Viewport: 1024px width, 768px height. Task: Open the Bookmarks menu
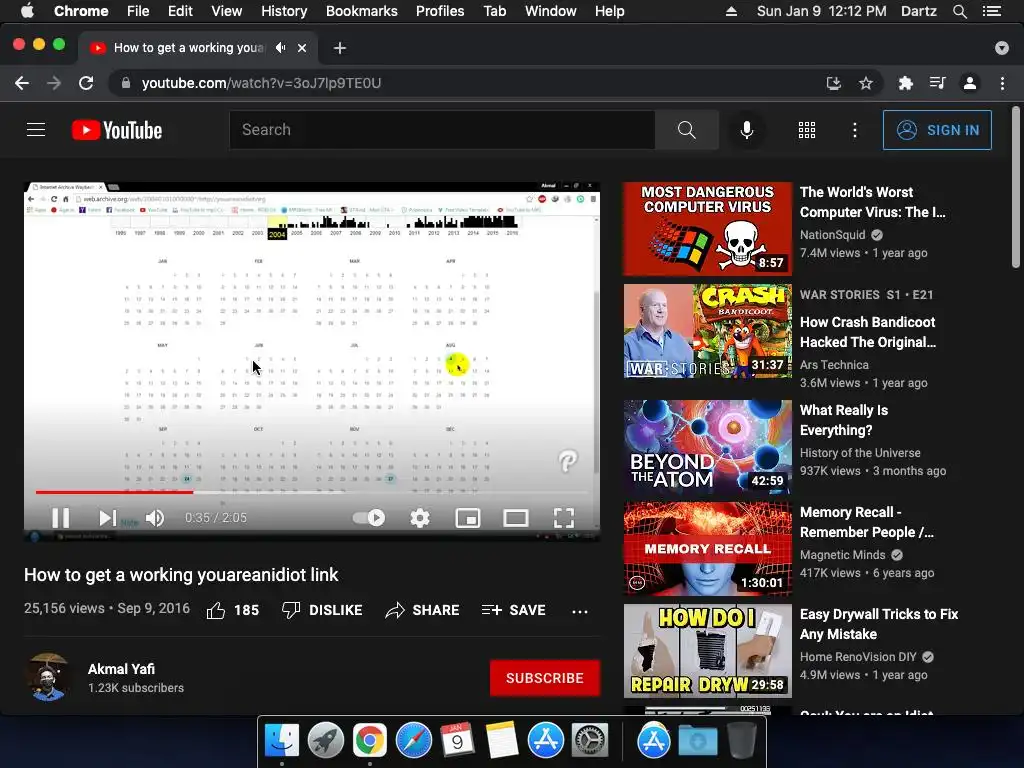click(x=362, y=11)
